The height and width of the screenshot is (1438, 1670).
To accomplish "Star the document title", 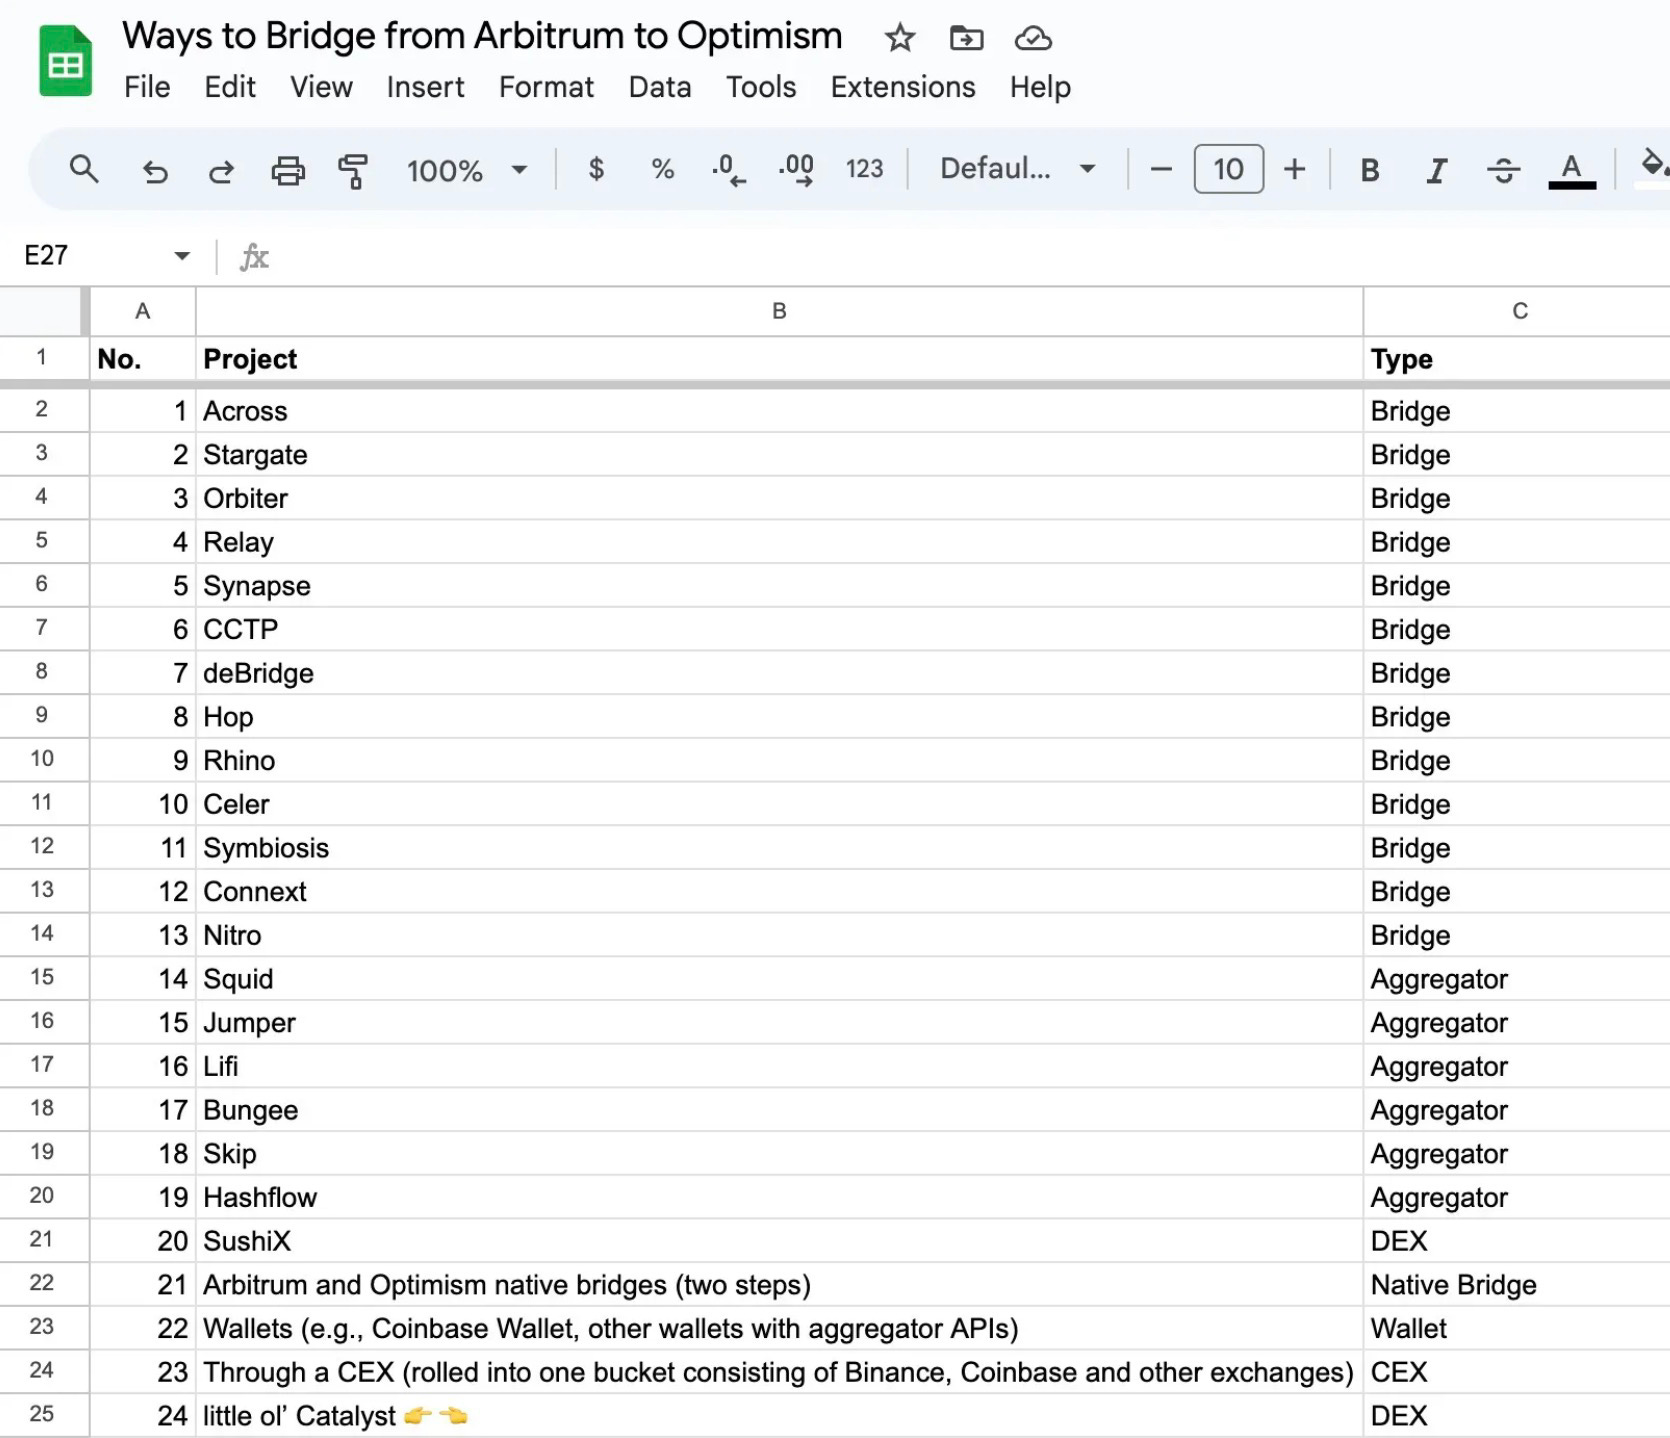I will coord(899,38).
